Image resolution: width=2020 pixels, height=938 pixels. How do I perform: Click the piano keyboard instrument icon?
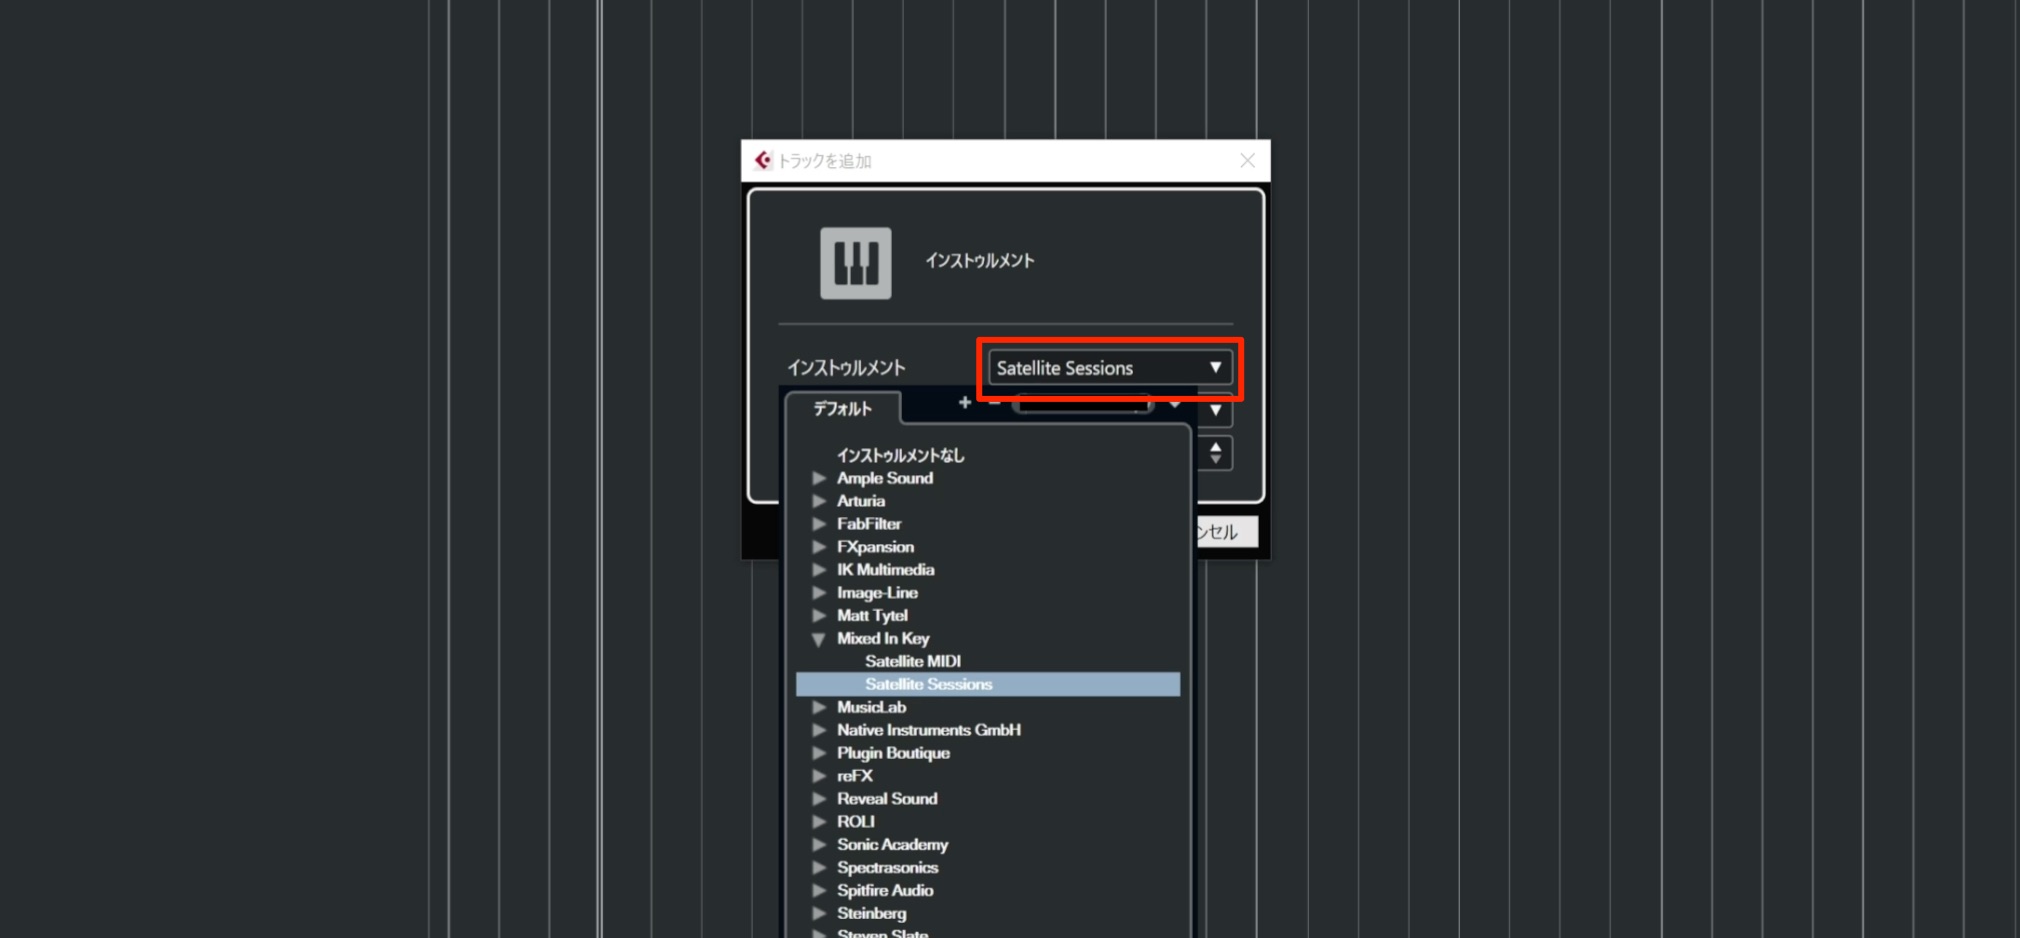click(x=856, y=263)
